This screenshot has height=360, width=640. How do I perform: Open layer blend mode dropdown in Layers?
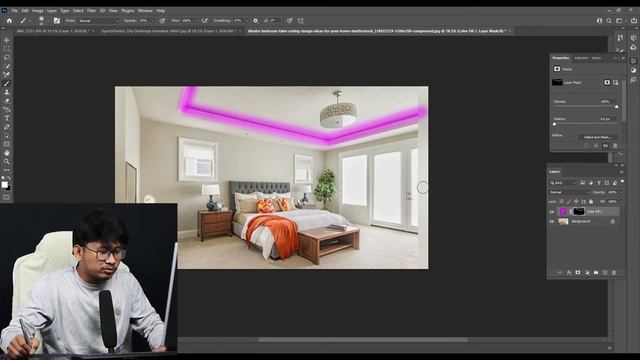click(x=569, y=192)
